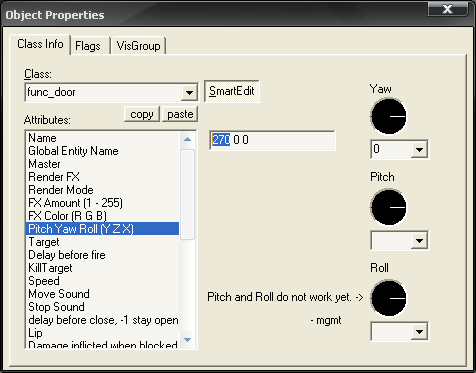Open the Yaw value dropdown

pyautogui.click(x=419, y=149)
